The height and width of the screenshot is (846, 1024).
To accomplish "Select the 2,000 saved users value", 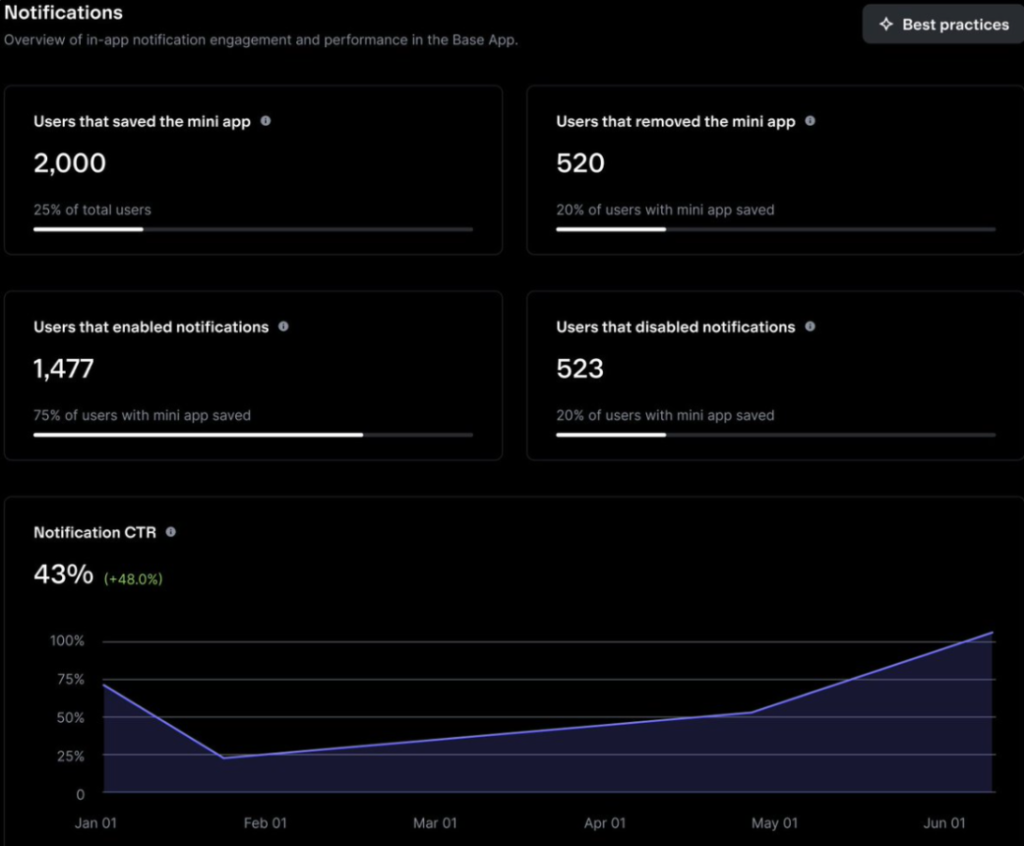I will click(x=70, y=164).
